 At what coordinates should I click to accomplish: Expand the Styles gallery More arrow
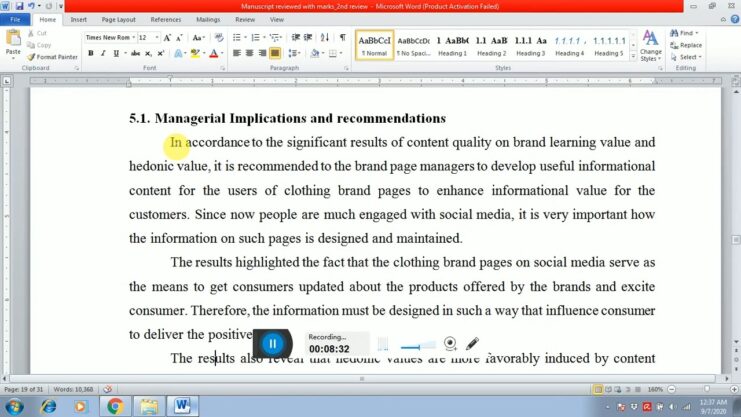pyautogui.click(x=633, y=56)
